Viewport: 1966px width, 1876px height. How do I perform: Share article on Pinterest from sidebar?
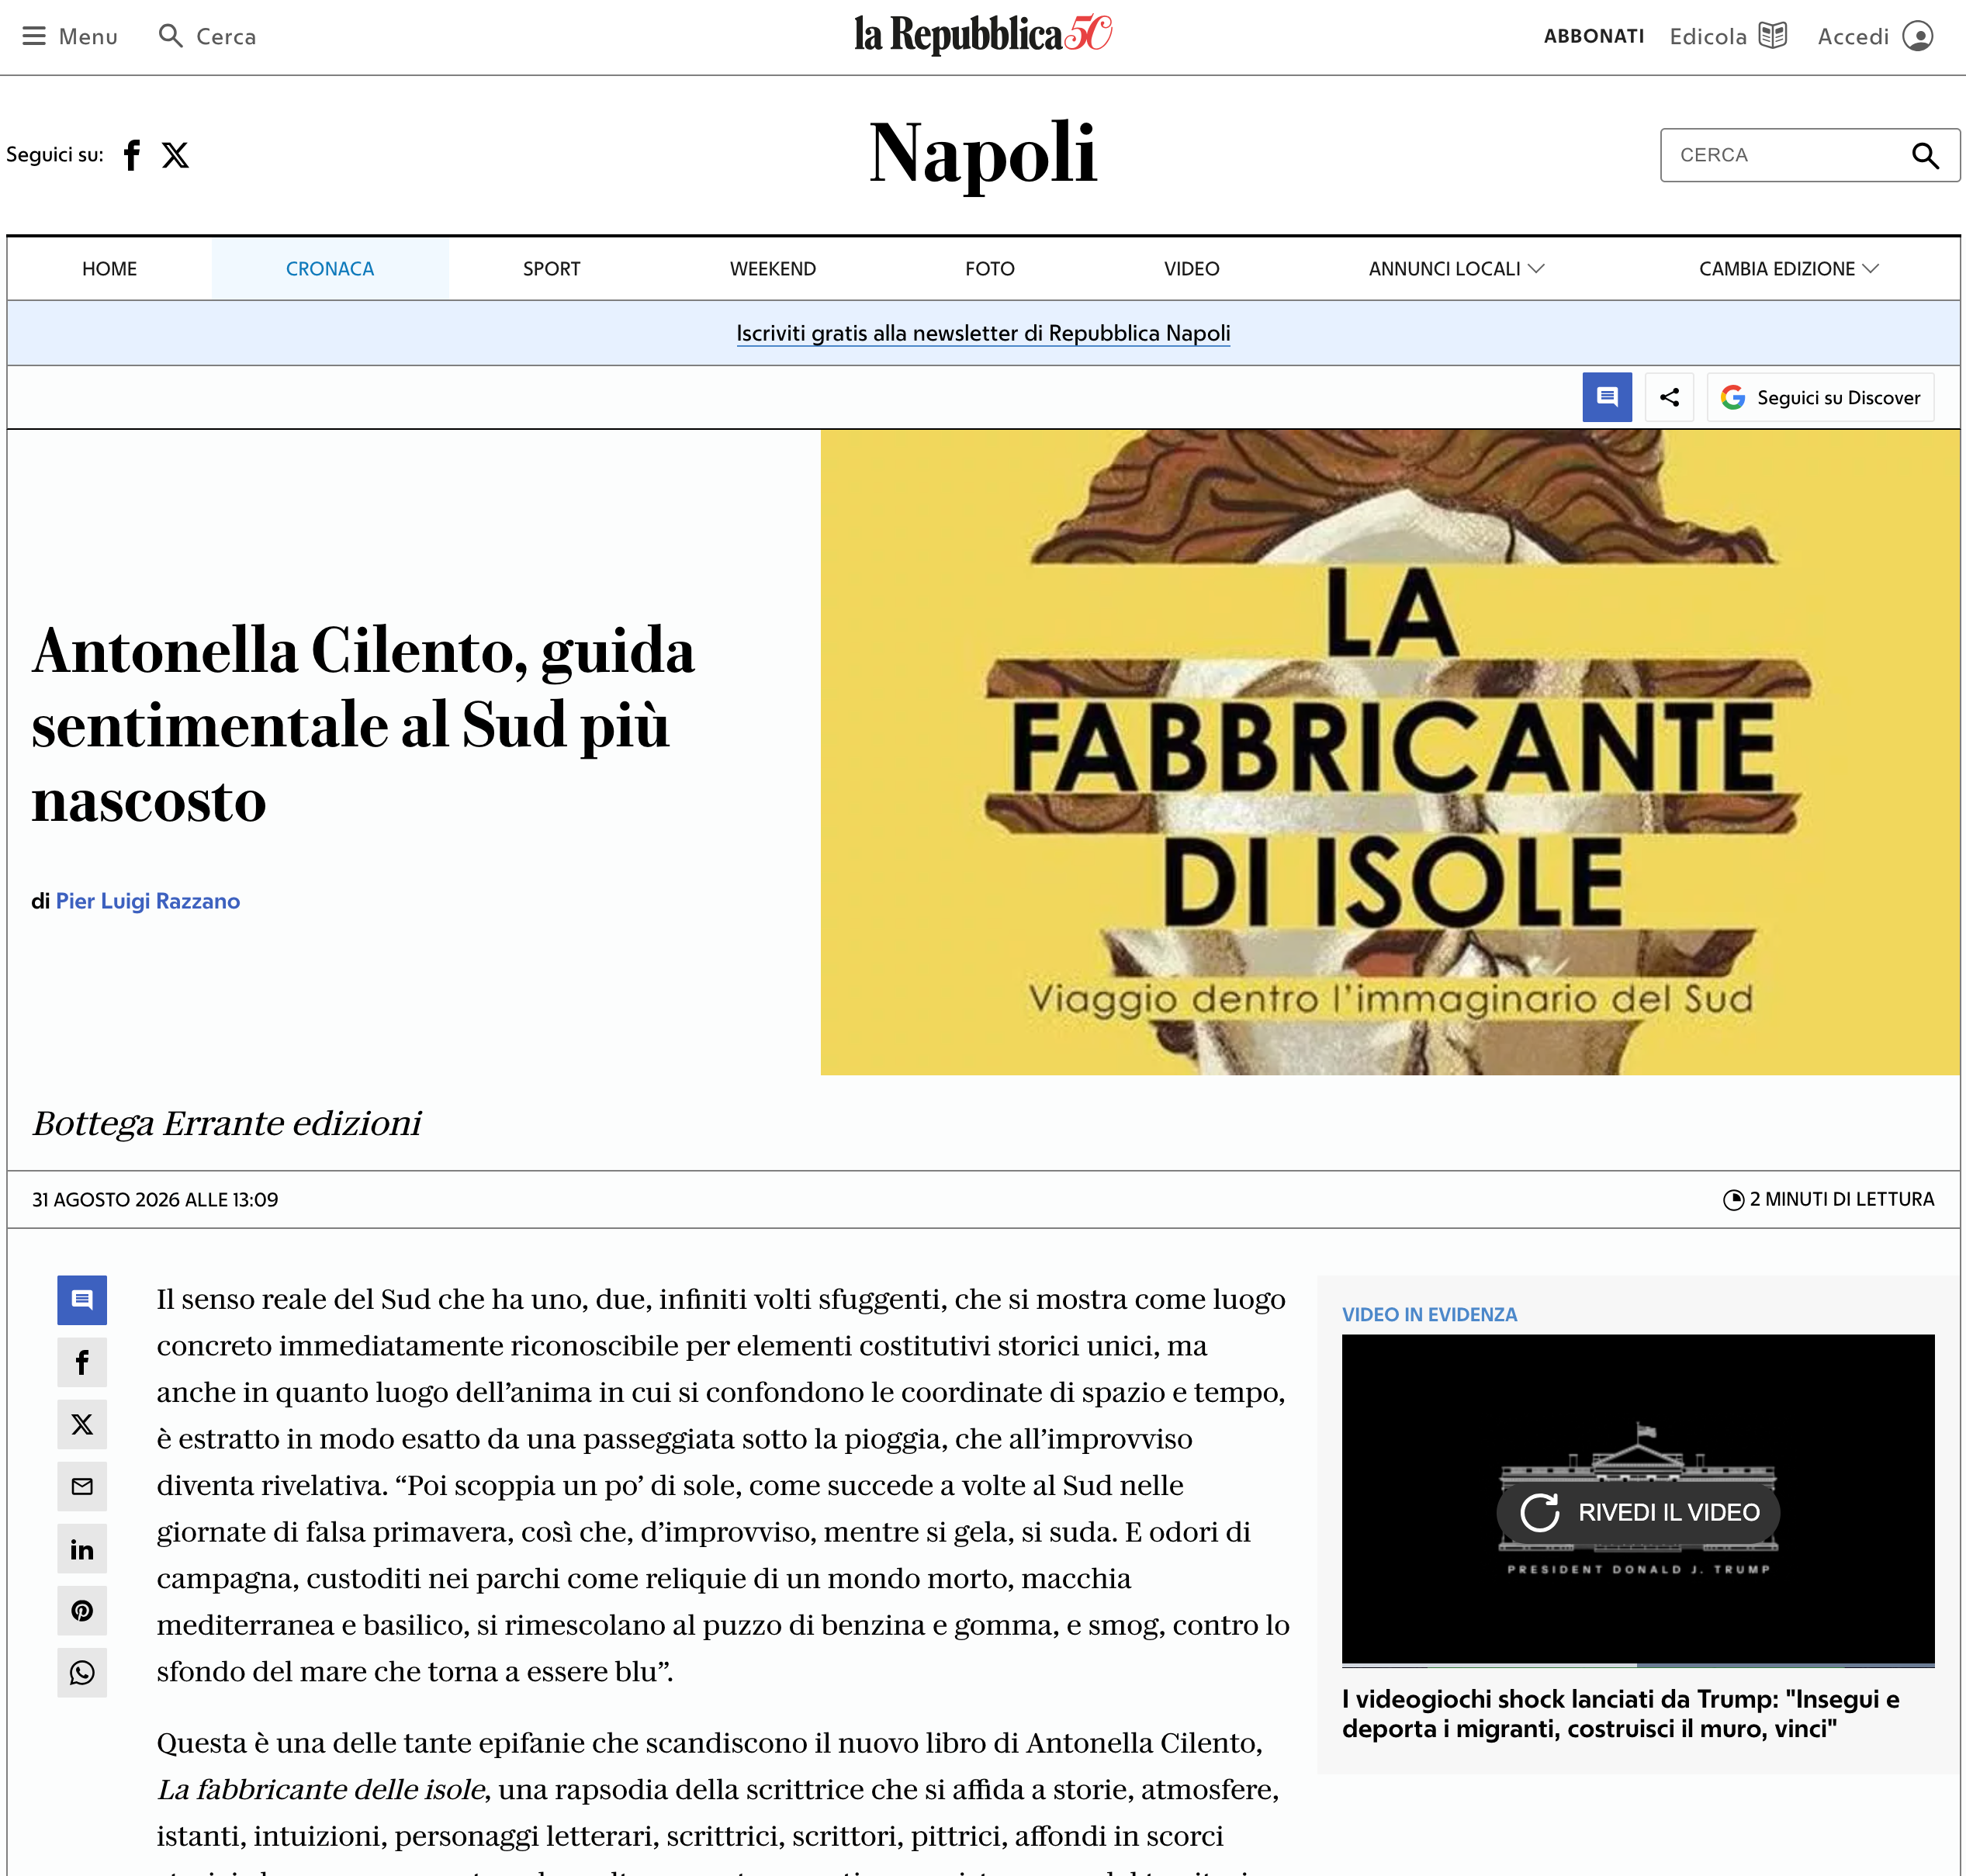[x=82, y=1611]
